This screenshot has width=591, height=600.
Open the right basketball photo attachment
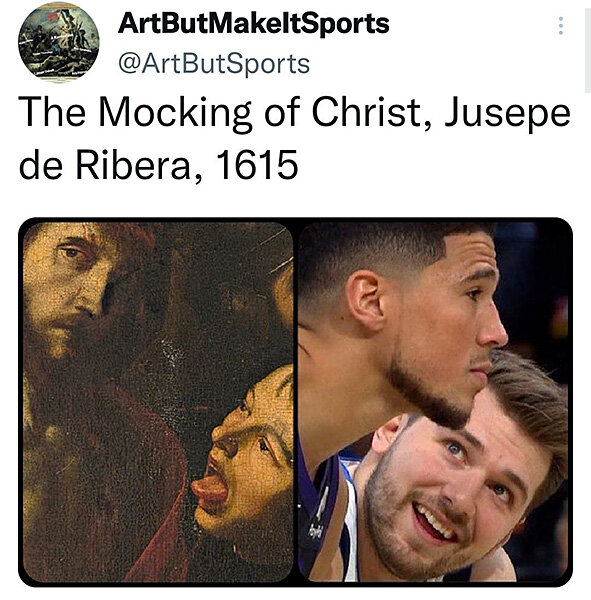(x=433, y=402)
